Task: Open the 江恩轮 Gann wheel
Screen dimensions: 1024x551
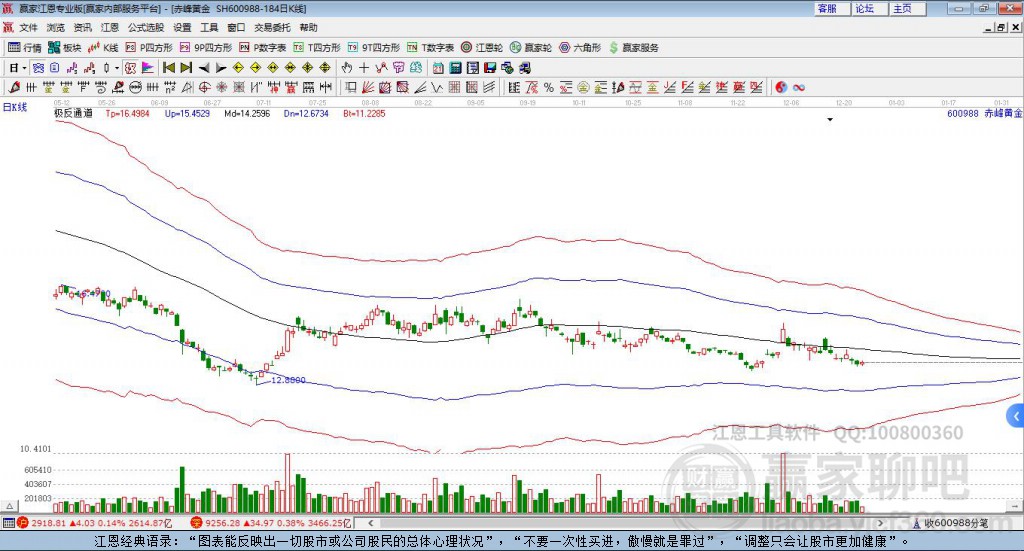Action: click(x=482, y=48)
